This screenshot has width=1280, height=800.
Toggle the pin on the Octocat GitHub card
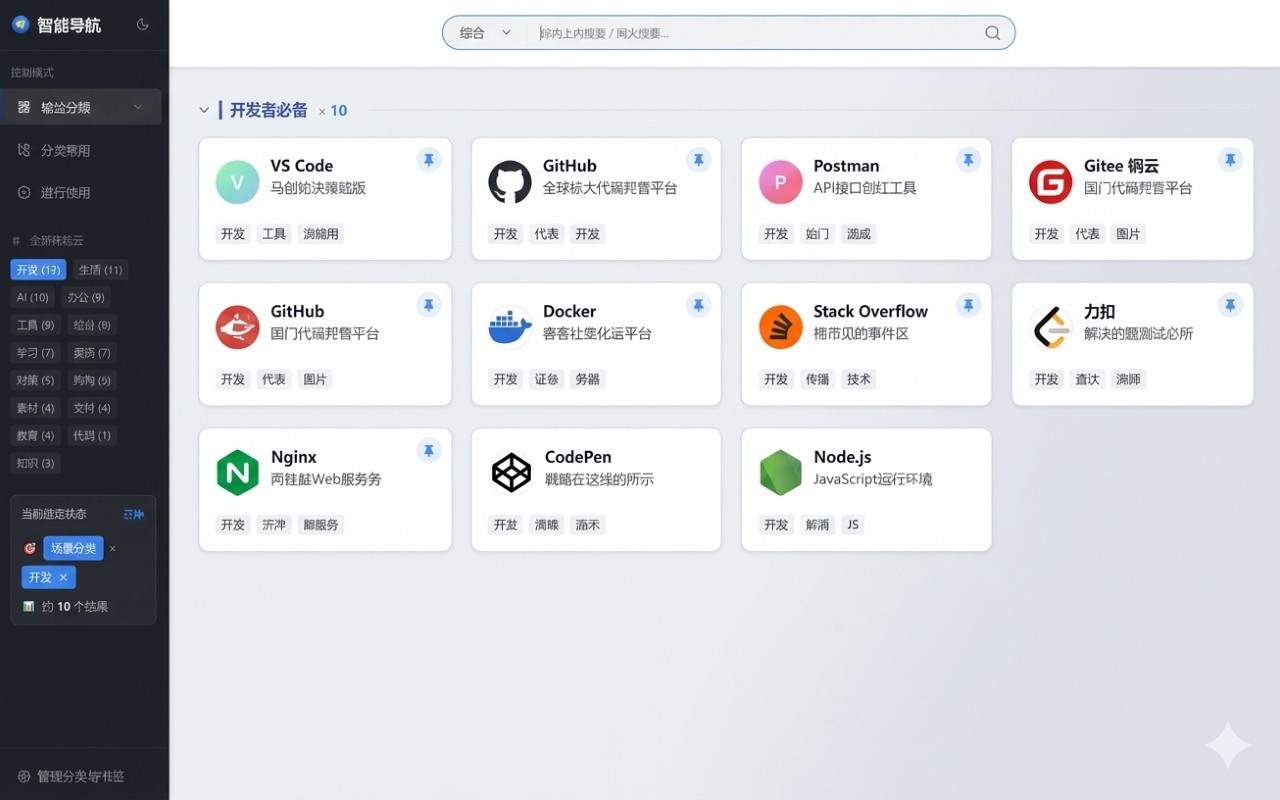point(698,160)
